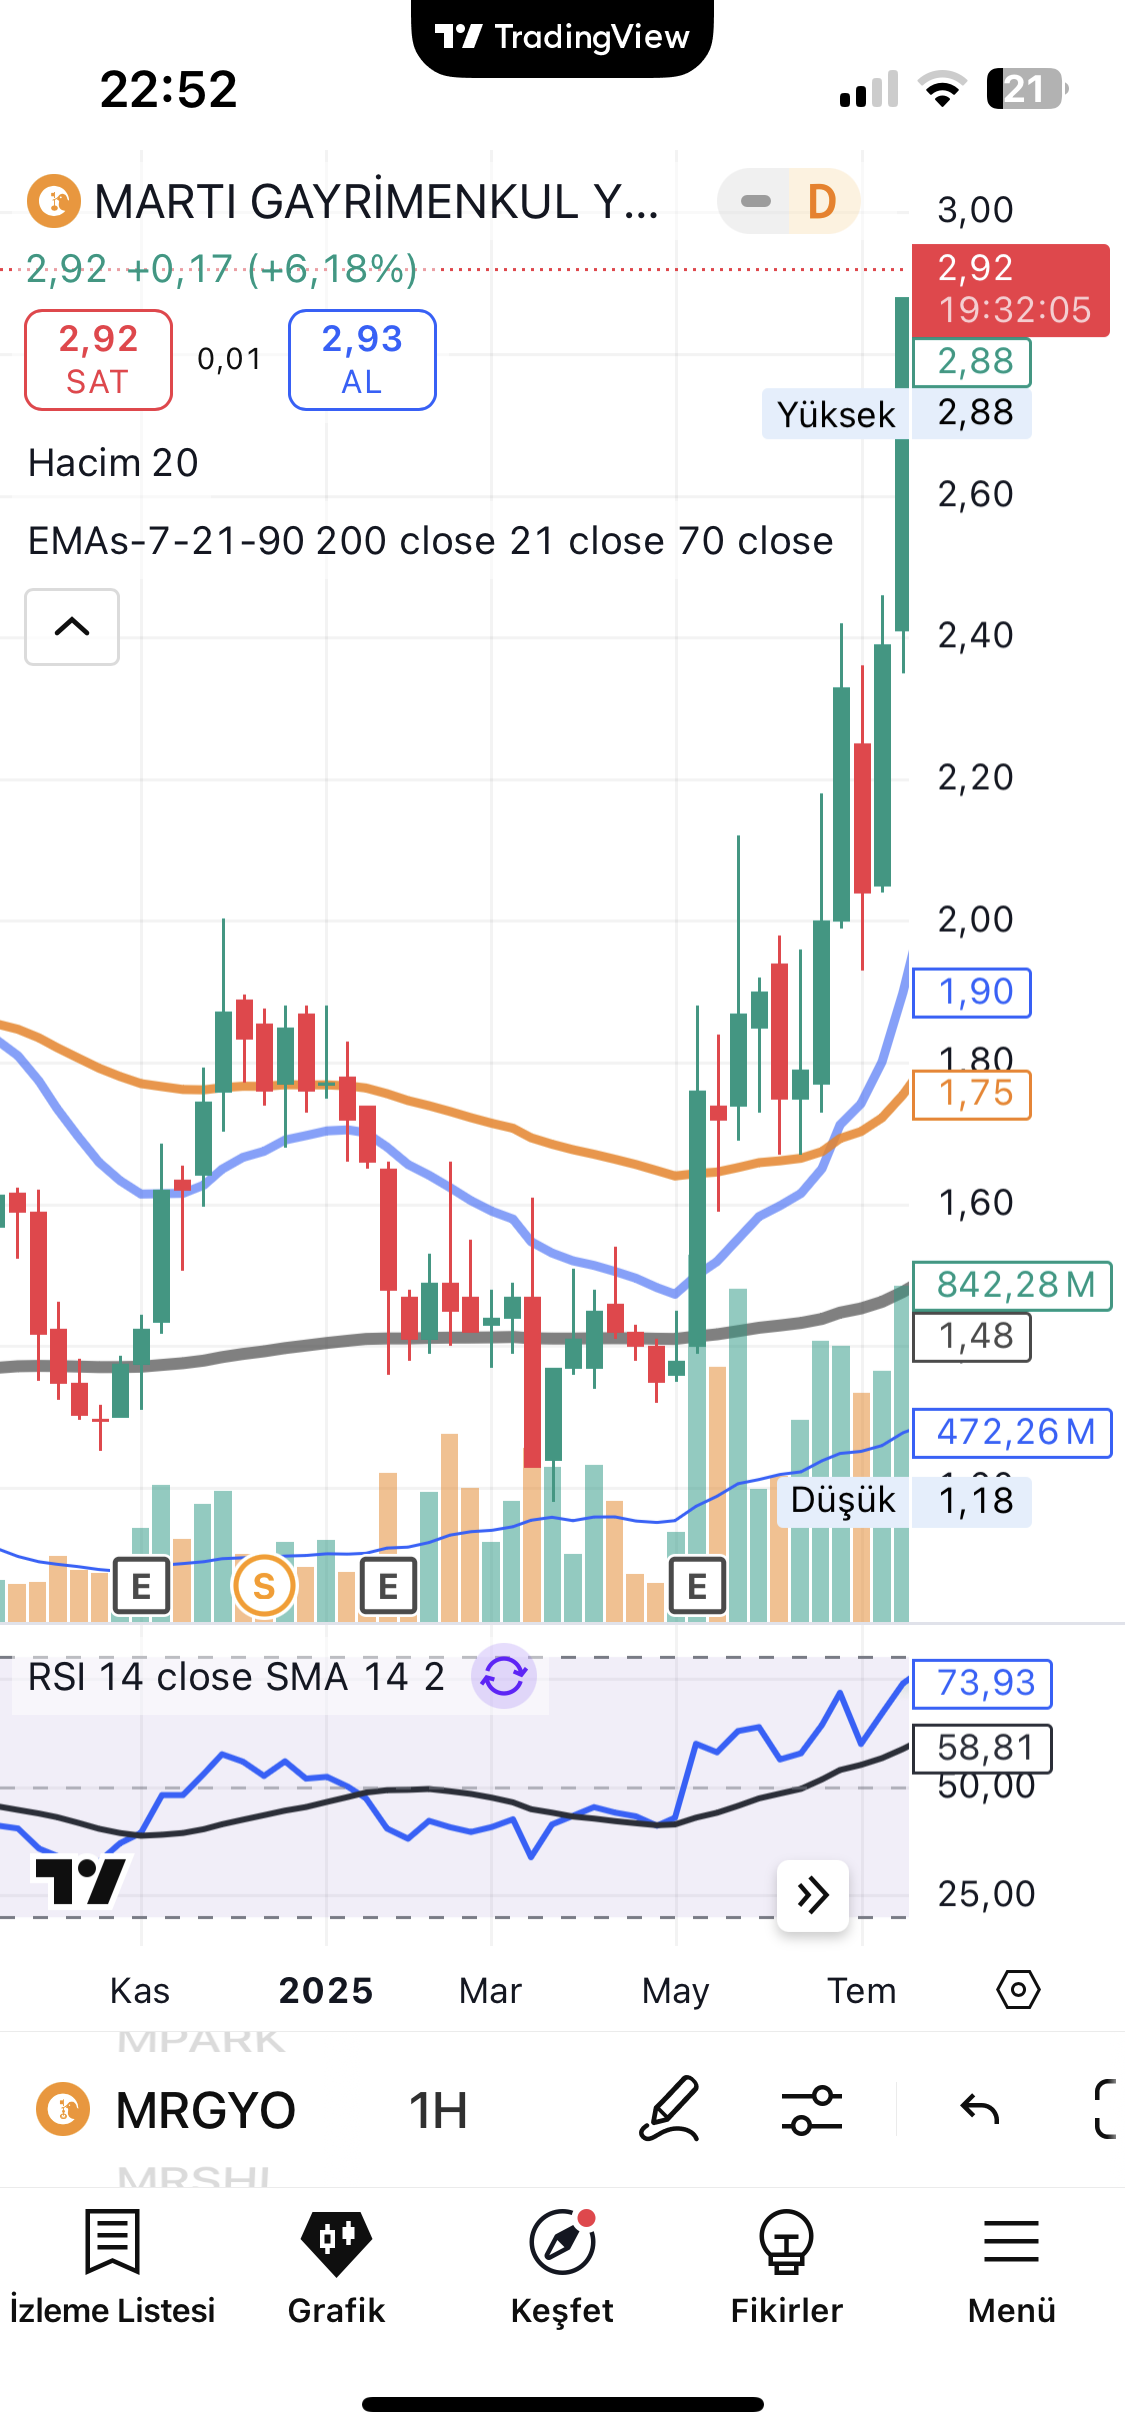1125x2436 pixels.
Task: Tap the Düşük low price label
Action: click(x=843, y=1501)
